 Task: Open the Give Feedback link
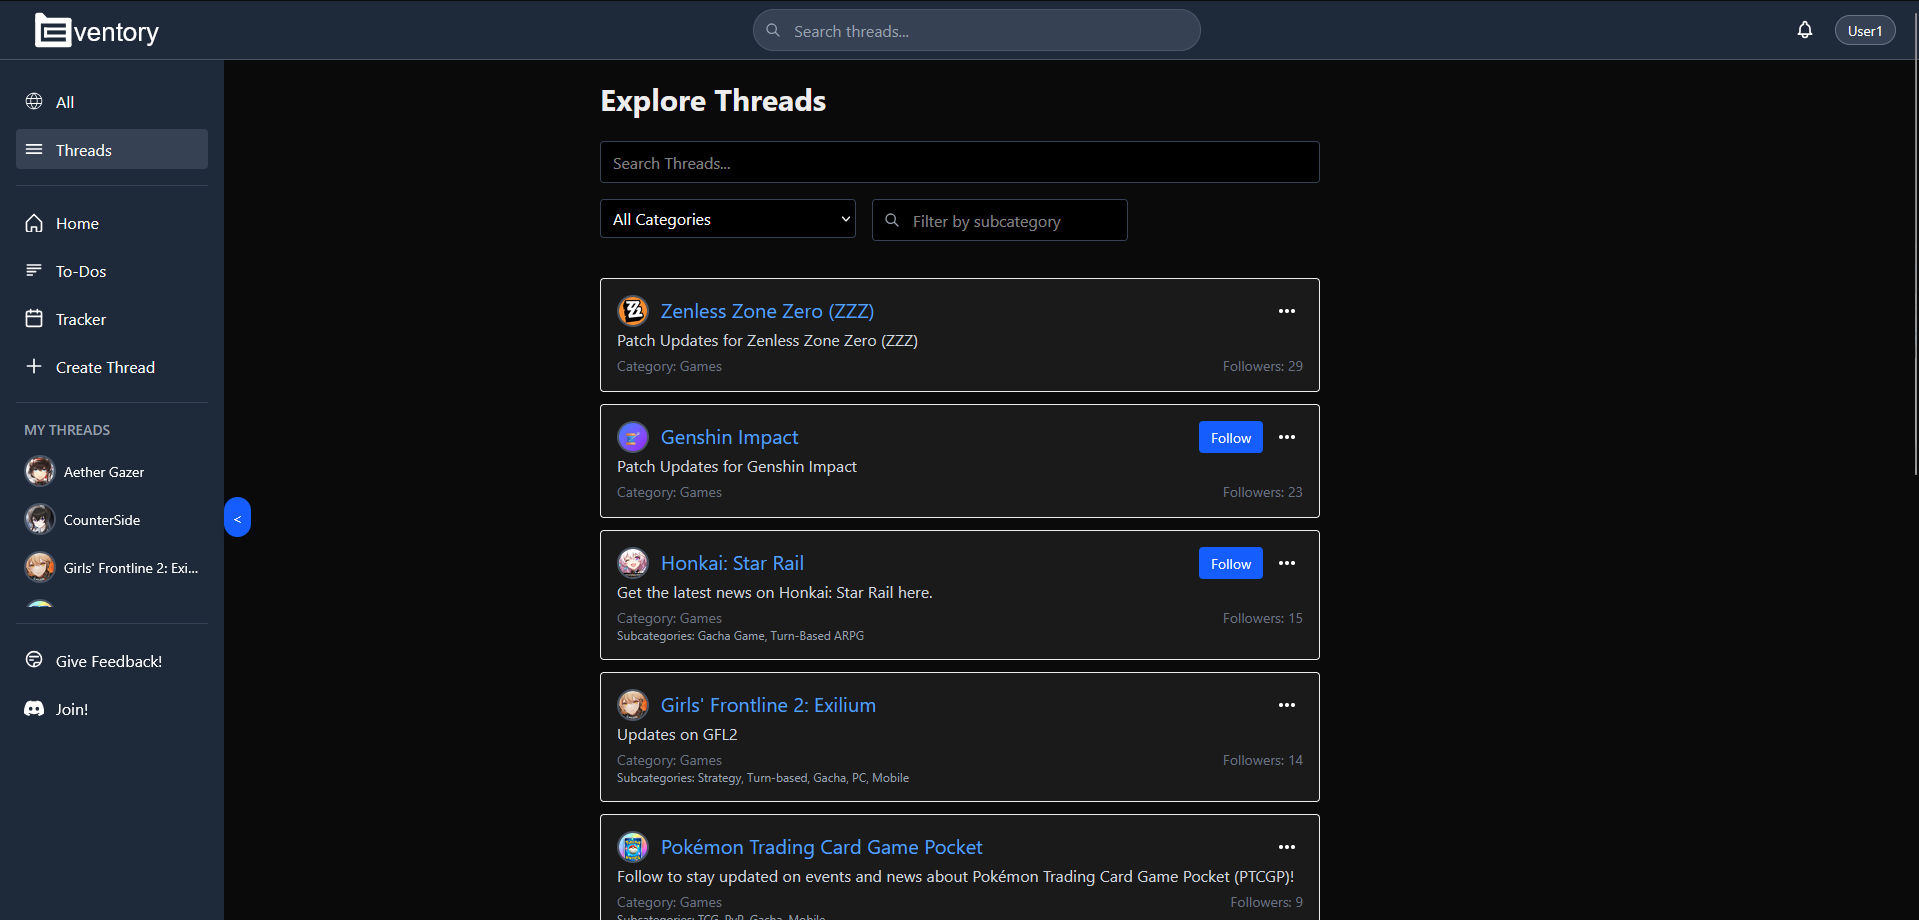tap(112, 661)
